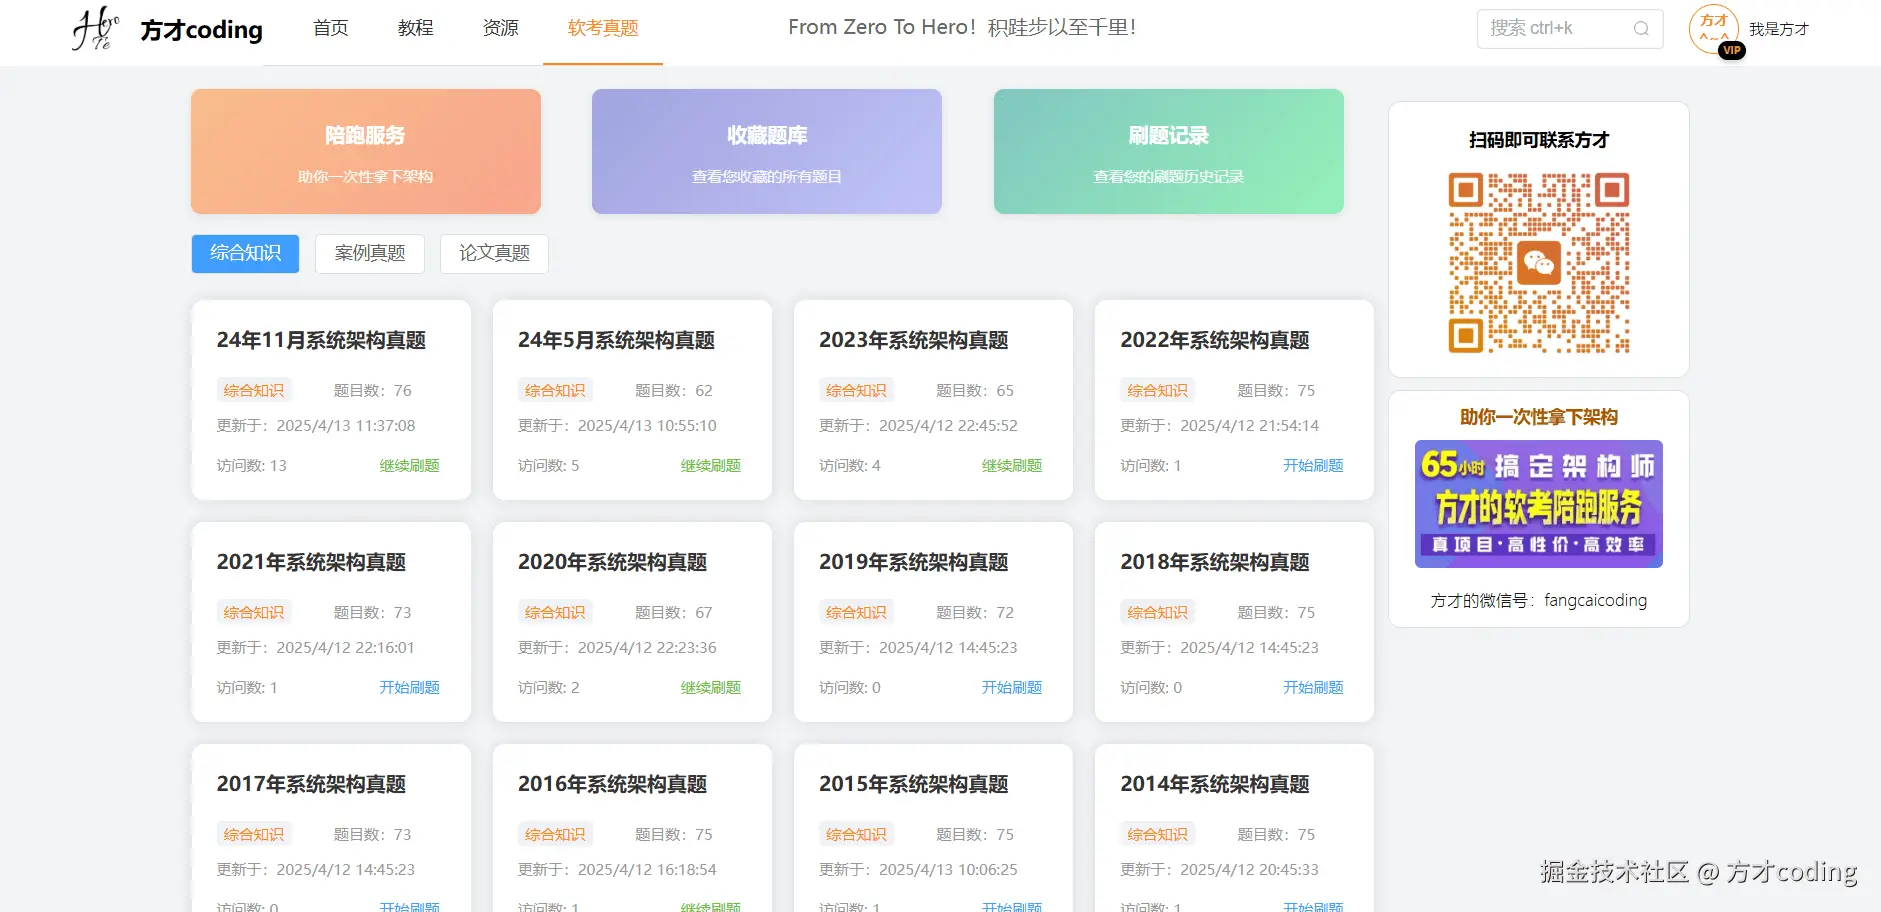Go to 首页 in the navigation bar

coord(331,28)
